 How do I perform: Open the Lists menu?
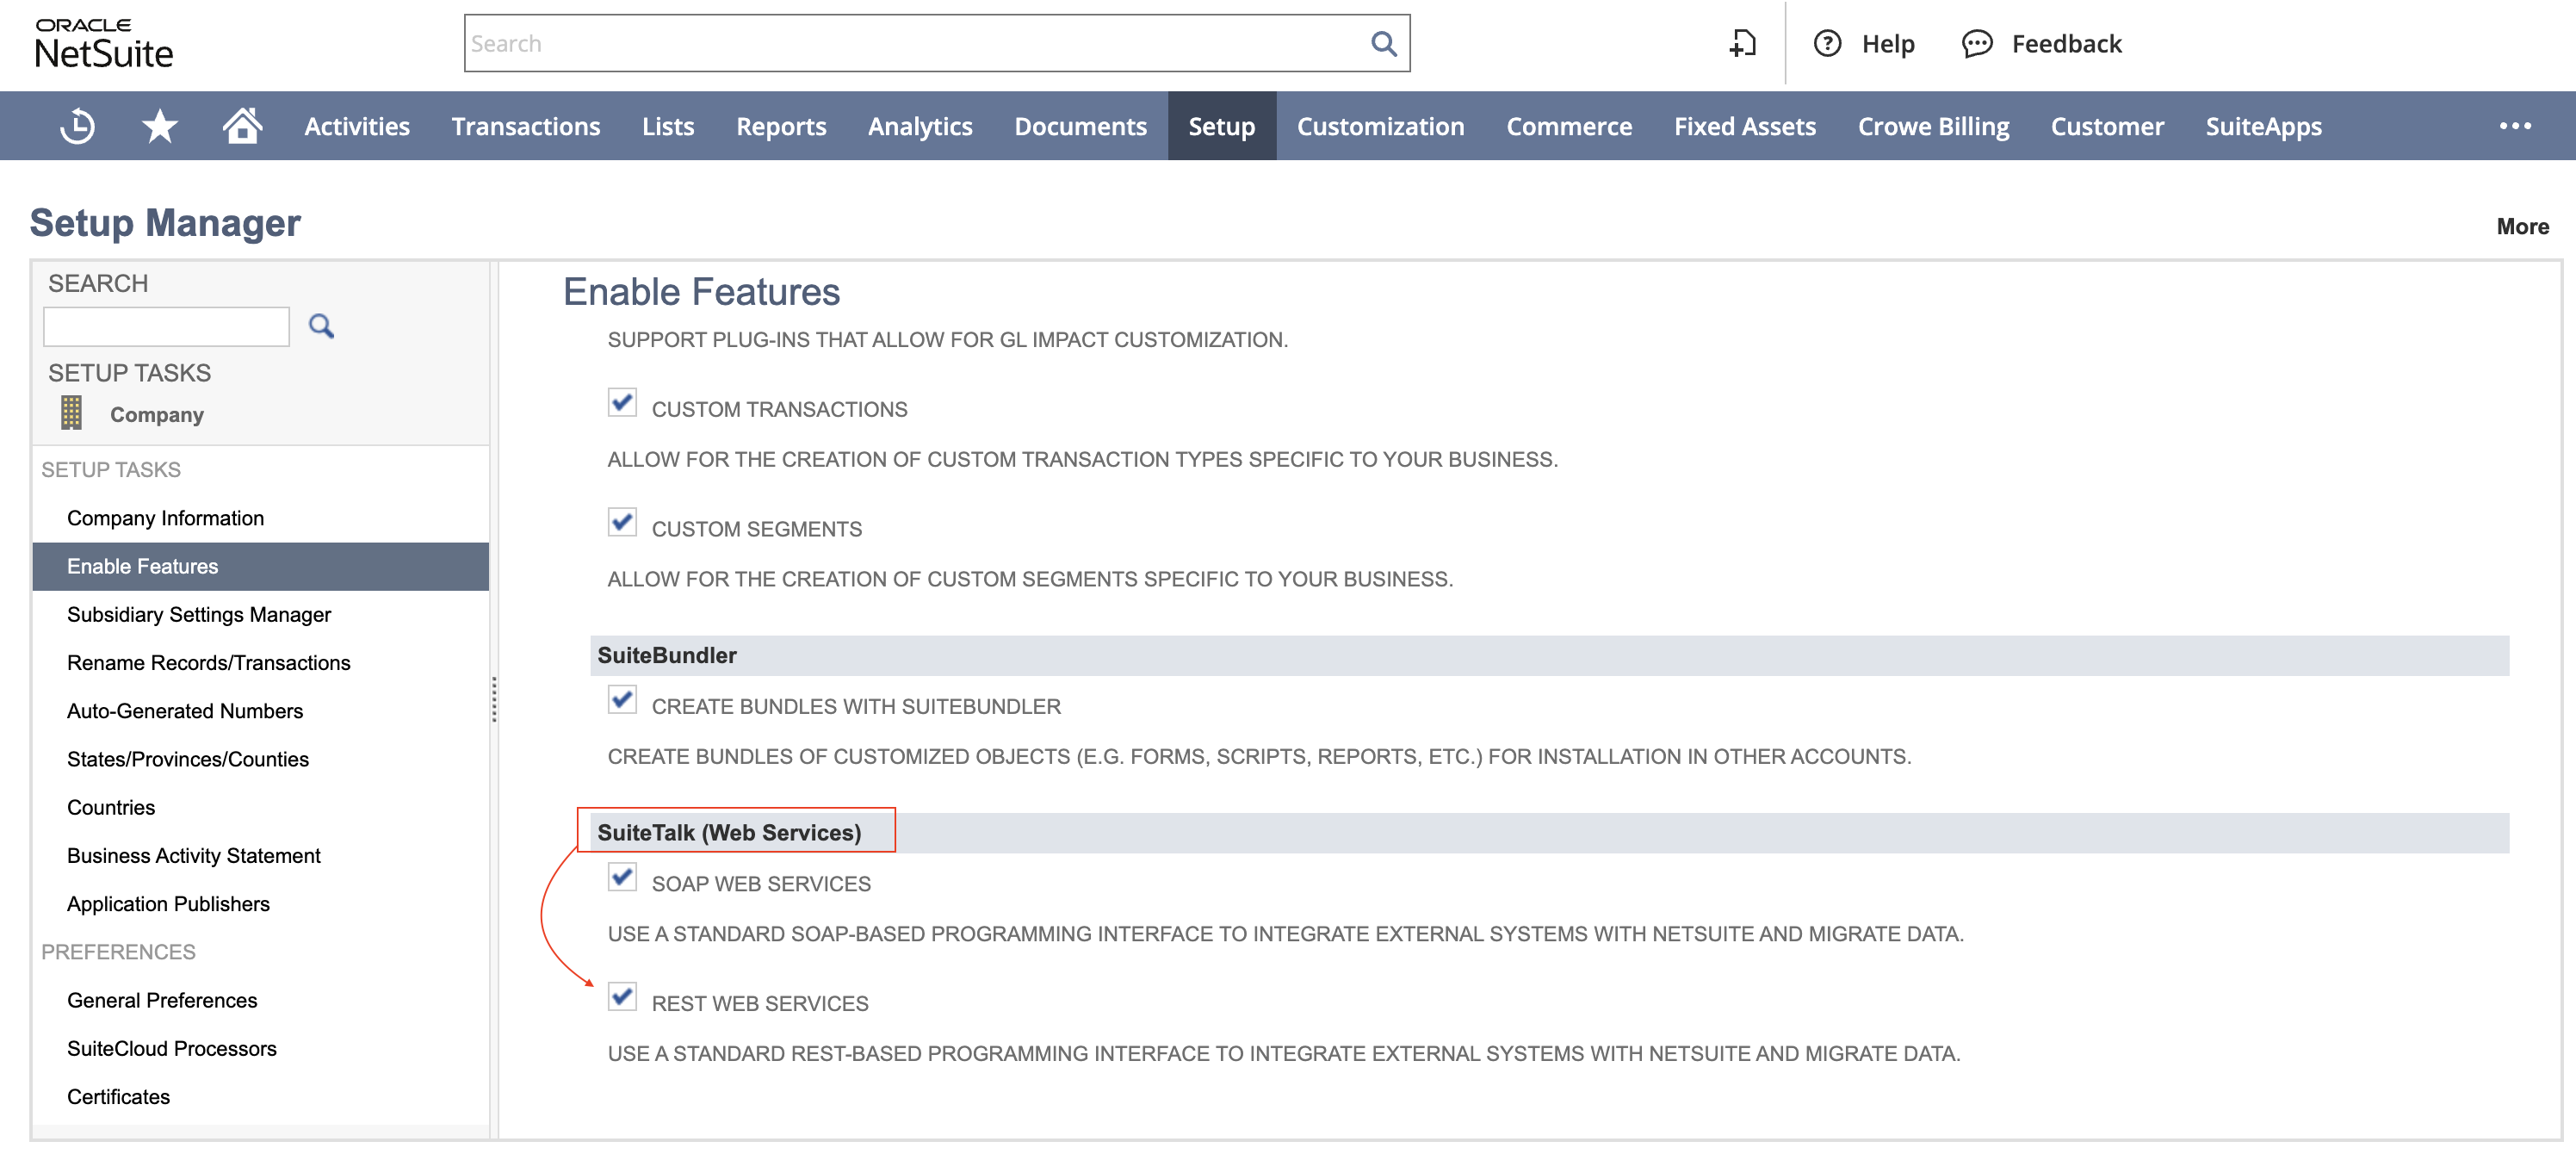tap(668, 126)
